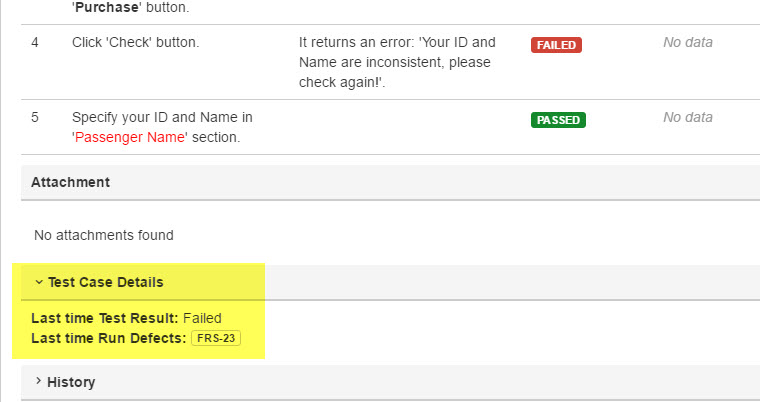Click the green PASSED status badge

point(558,120)
